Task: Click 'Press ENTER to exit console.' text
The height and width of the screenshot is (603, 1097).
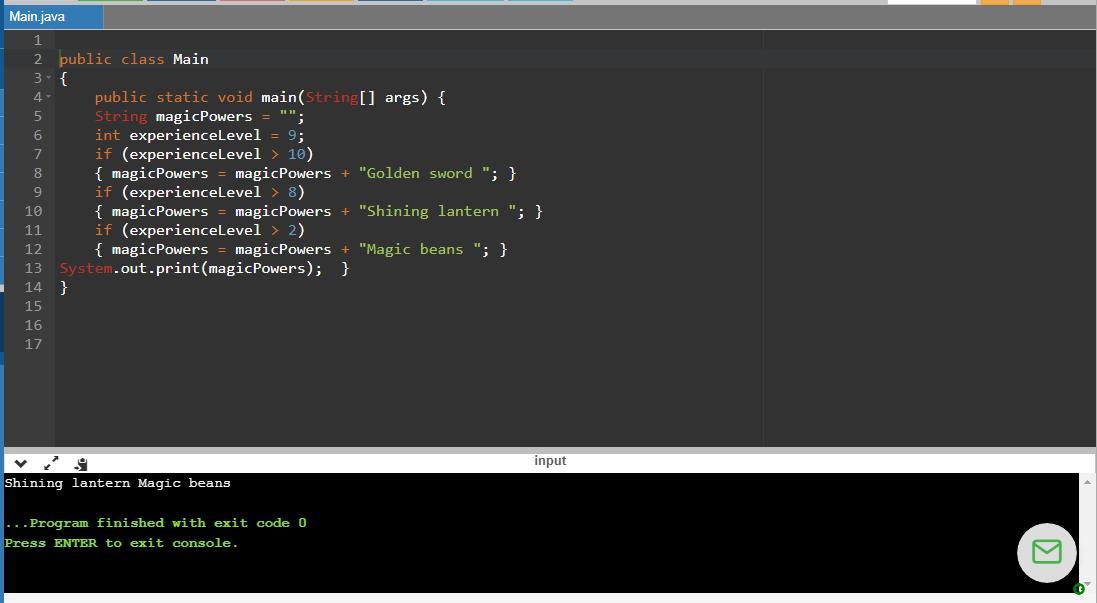Action: 121,543
